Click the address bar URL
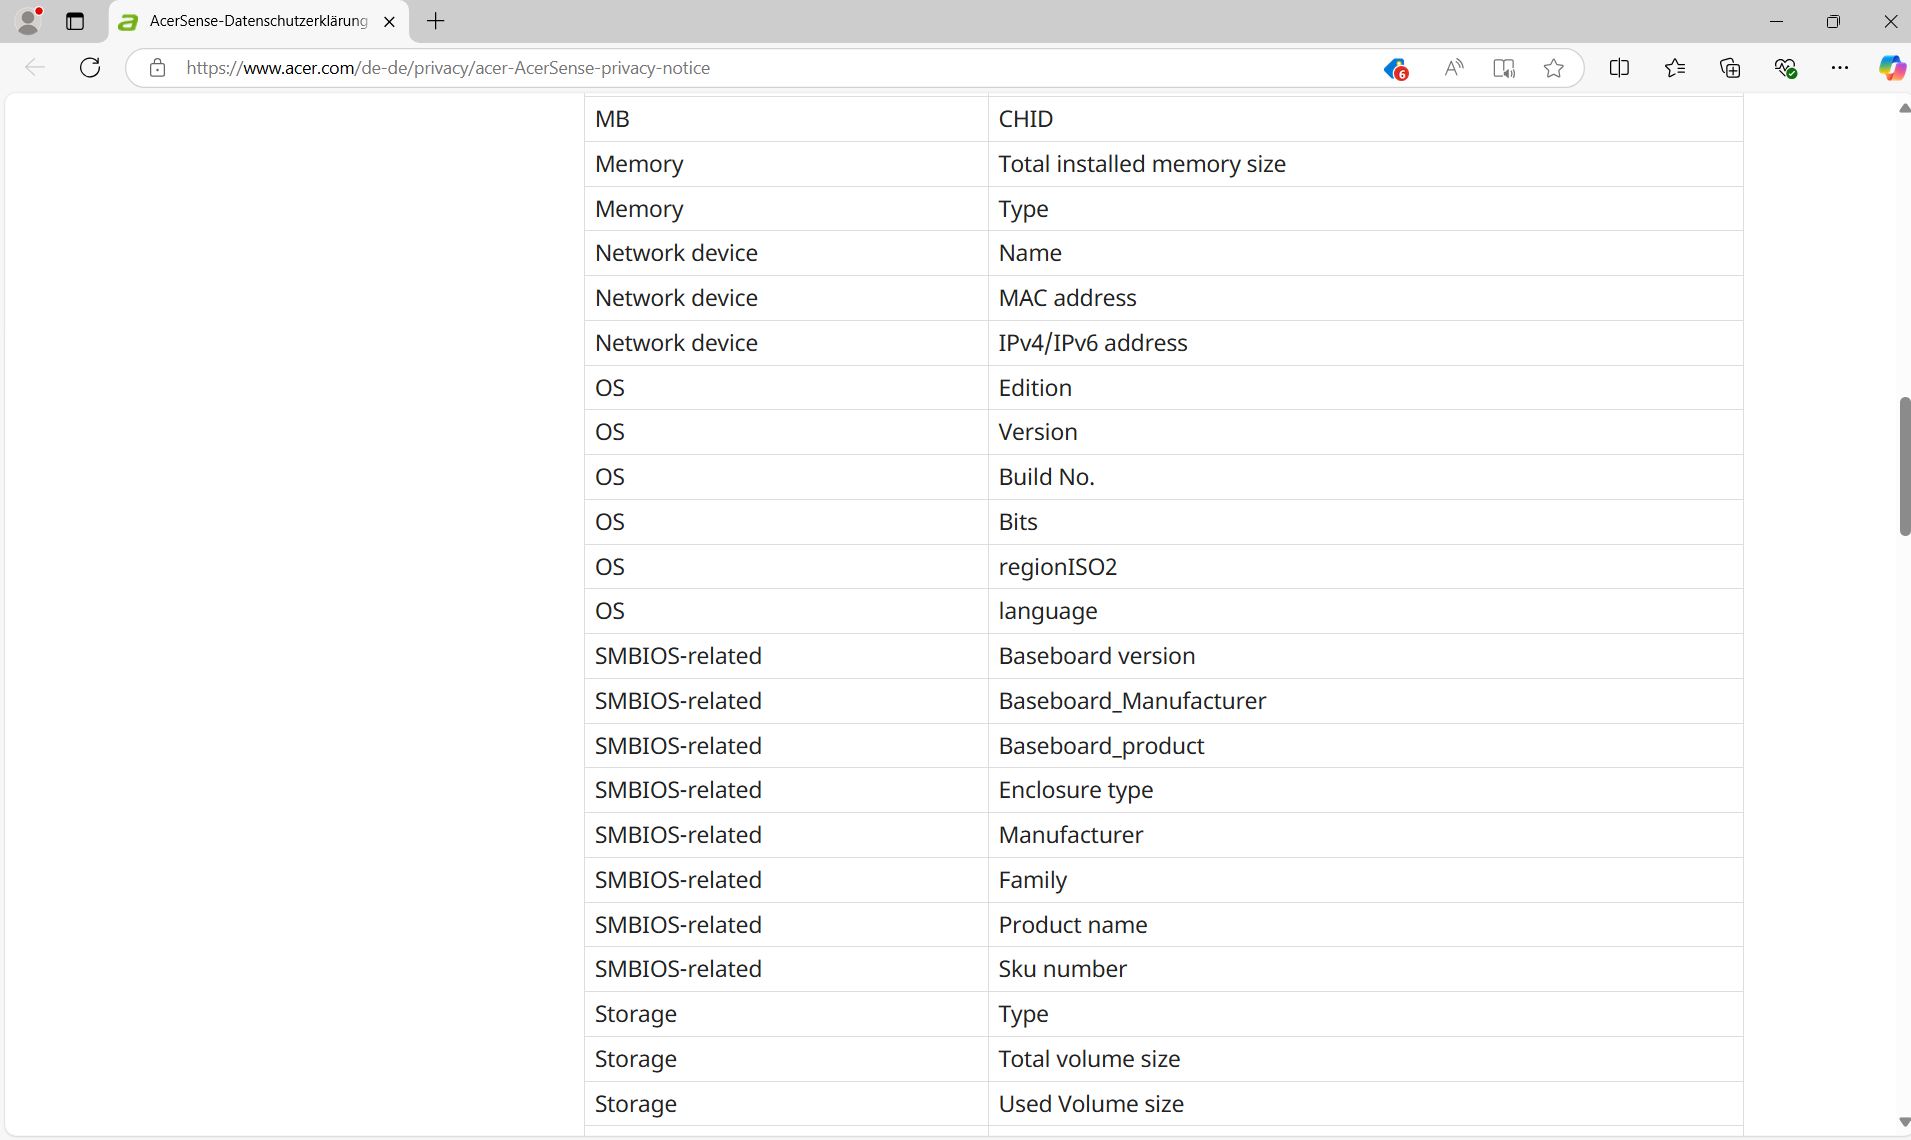 coord(448,68)
